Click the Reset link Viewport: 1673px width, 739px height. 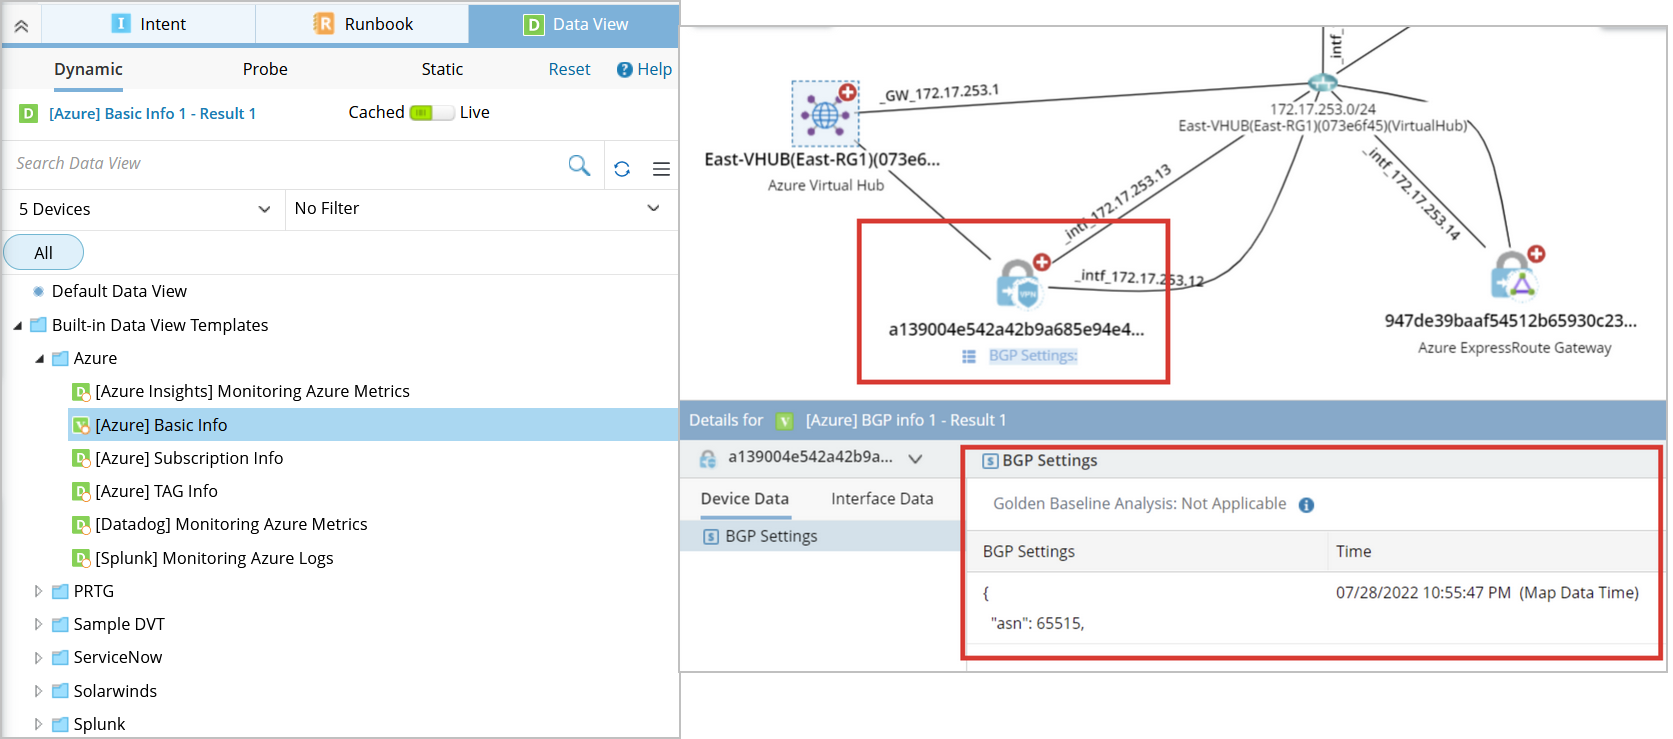coord(569,69)
